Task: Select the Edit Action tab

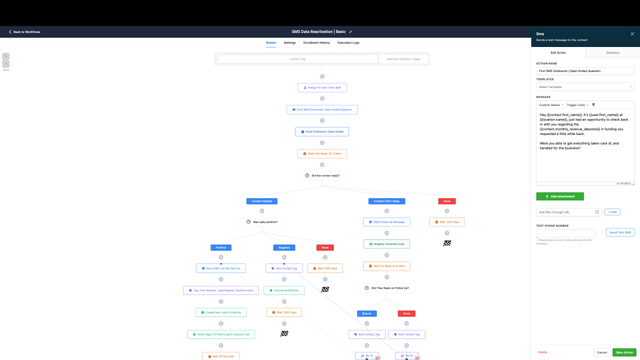Action: tap(558, 53)
